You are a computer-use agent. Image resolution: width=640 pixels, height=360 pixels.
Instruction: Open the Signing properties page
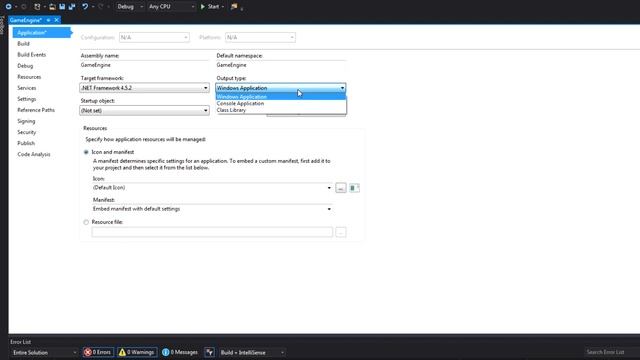(x=26, y=121)
